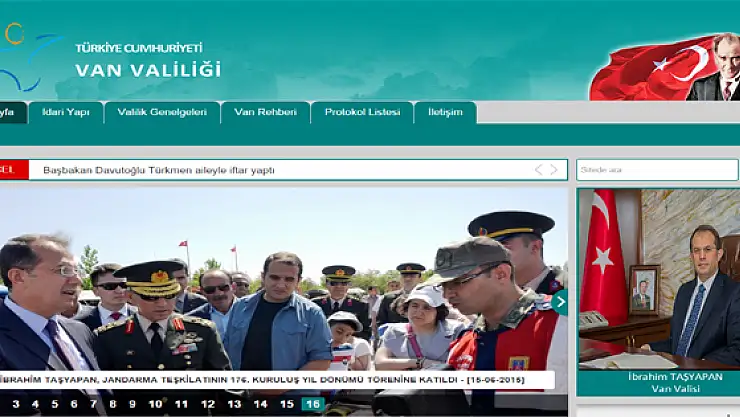Jump to slide number 14
This screenshot has height=417, width=740.
click(x=261, y=404)
